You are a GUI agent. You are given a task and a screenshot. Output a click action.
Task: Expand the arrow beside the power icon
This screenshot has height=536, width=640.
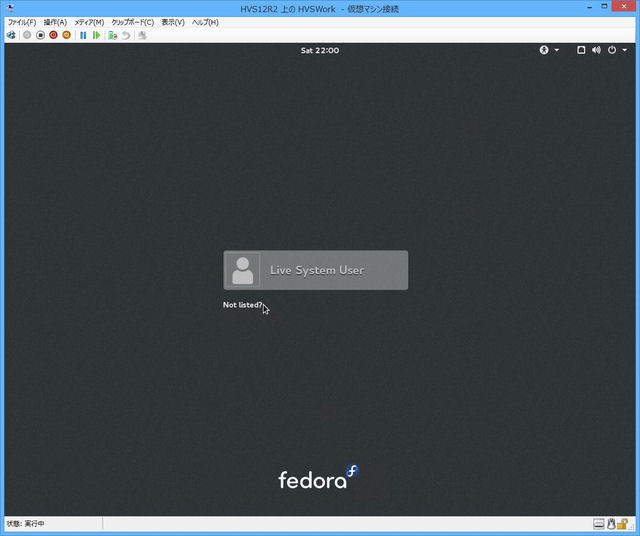pyautogui.click(x=624, y=50)
